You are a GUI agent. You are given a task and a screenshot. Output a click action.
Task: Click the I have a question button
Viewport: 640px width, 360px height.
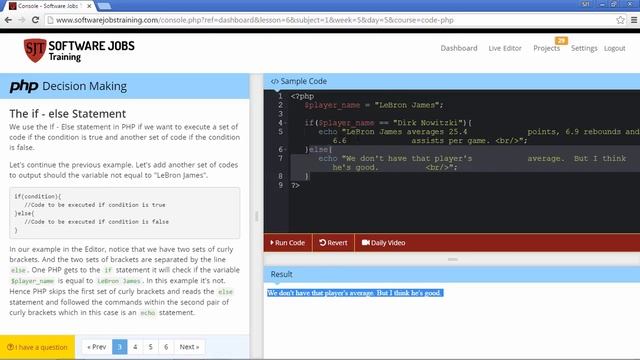pyautogui.click(x=37, y=347)
